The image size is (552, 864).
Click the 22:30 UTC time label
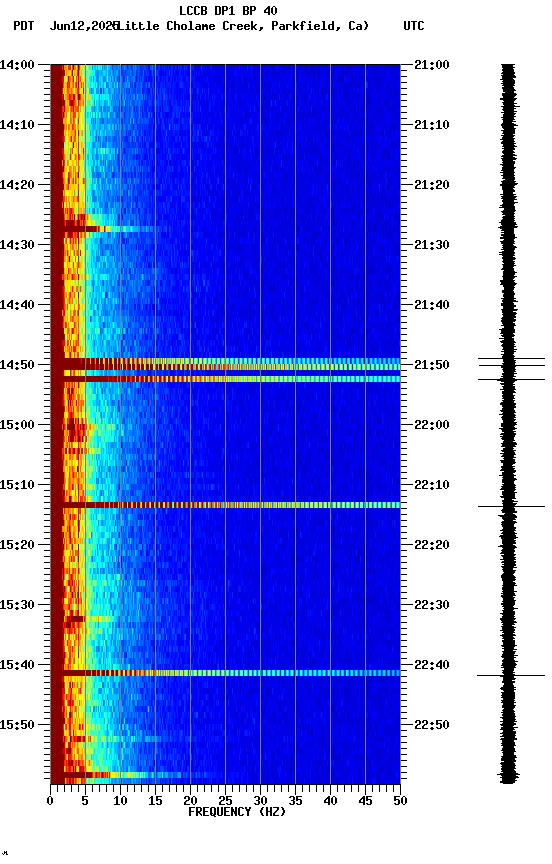coord(432,605)
